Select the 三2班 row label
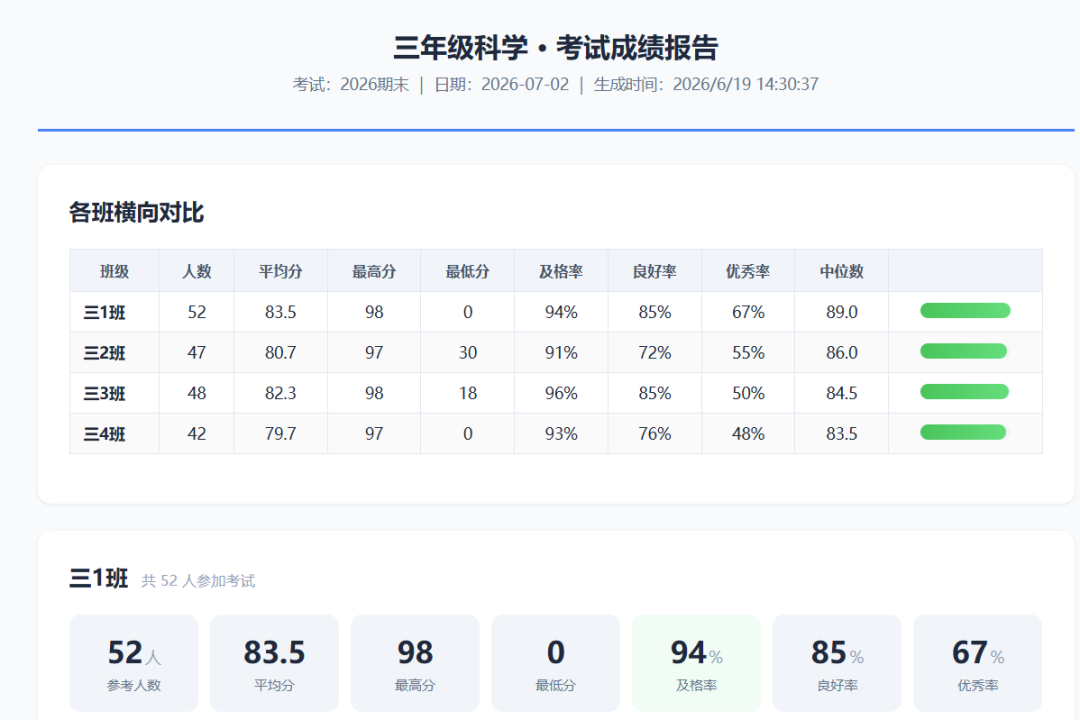This screenshot has width=1080, height=720. [105, 353]
